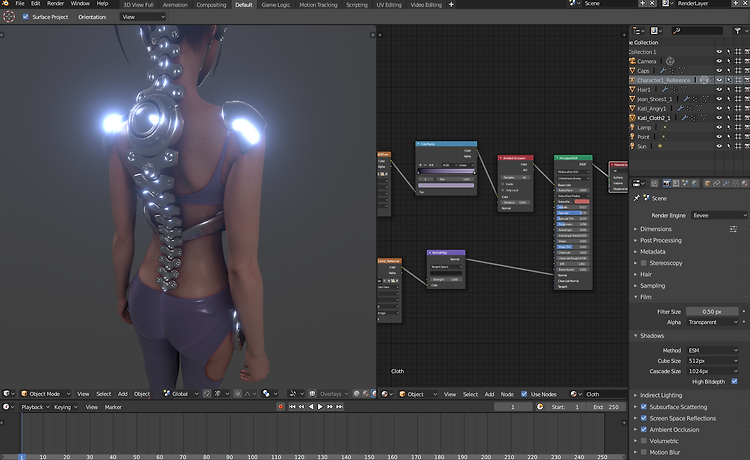Enable the Motion Blur checkbox
Viewport: 750px width, 460px height.
point(644,452)
